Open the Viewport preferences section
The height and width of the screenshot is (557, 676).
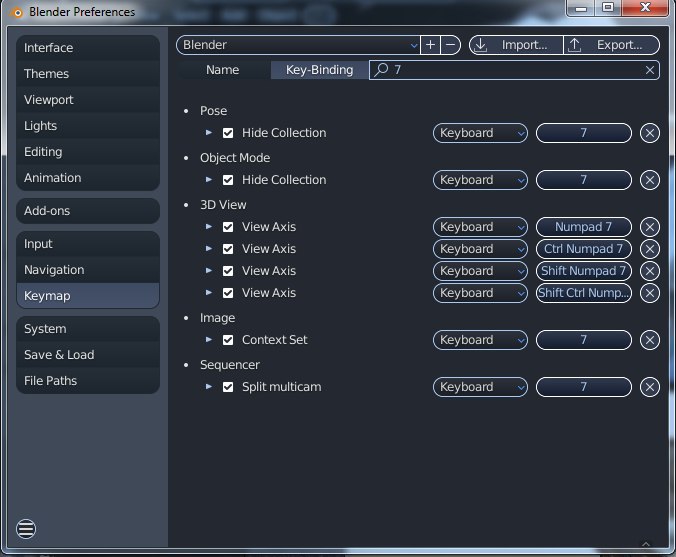click(x=88, y=100)
